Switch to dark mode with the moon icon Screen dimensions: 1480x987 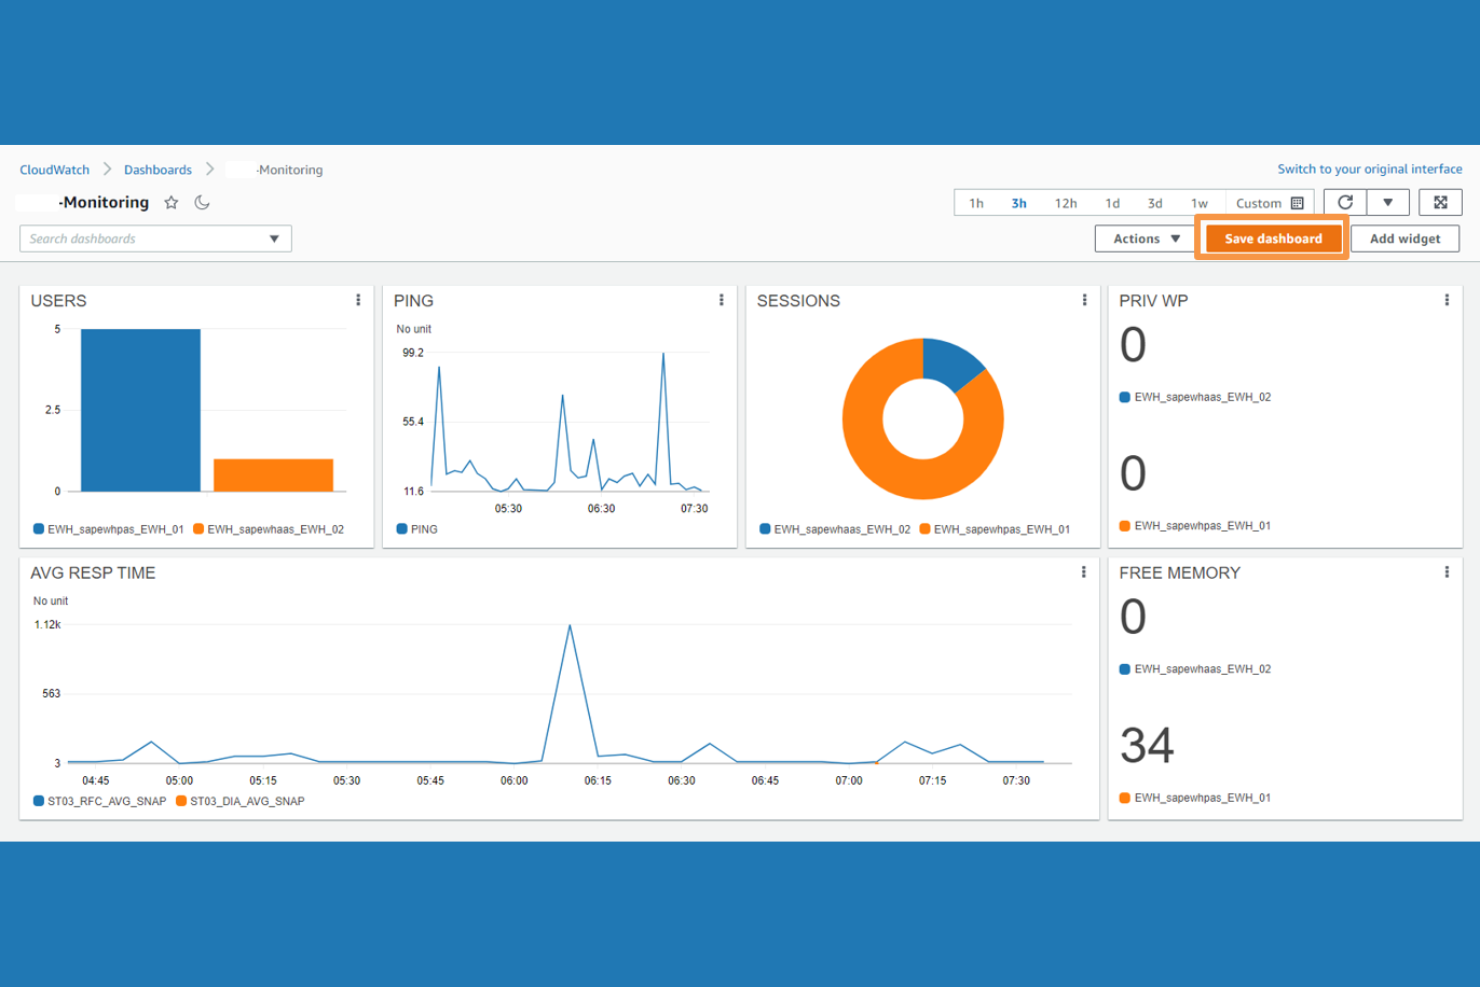tap(203, 202)
